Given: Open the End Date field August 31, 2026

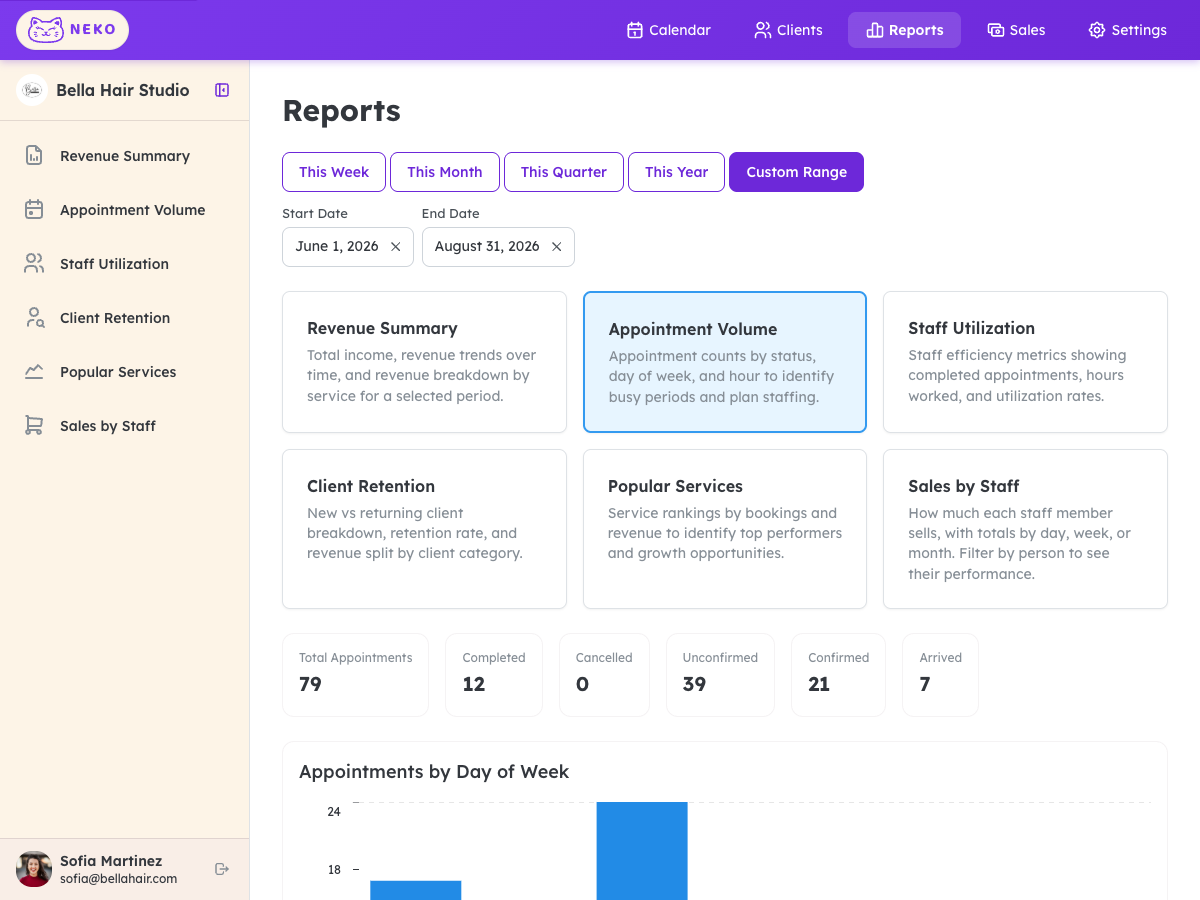Looking at the screenshot, I should pyautogui.click(x=498, y=247).
